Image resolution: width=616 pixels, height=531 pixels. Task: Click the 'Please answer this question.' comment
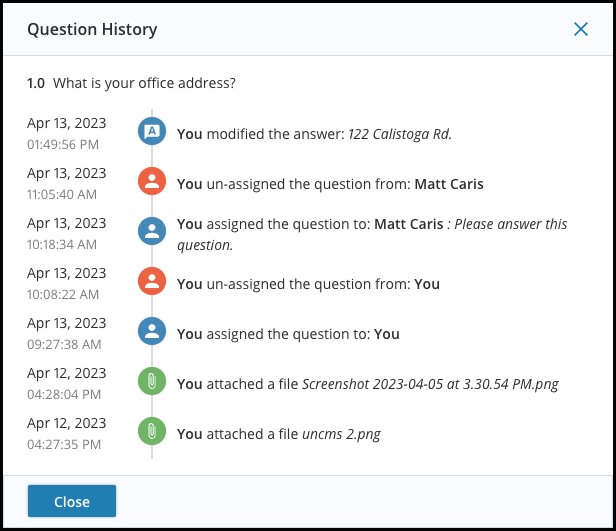click(x=372, y=234)
